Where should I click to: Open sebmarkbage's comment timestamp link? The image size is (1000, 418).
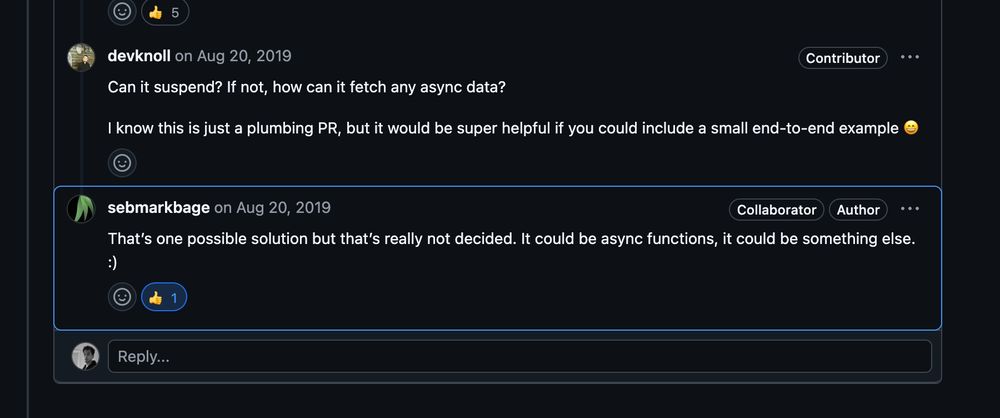pyautogui.click(x=283, y=207)
